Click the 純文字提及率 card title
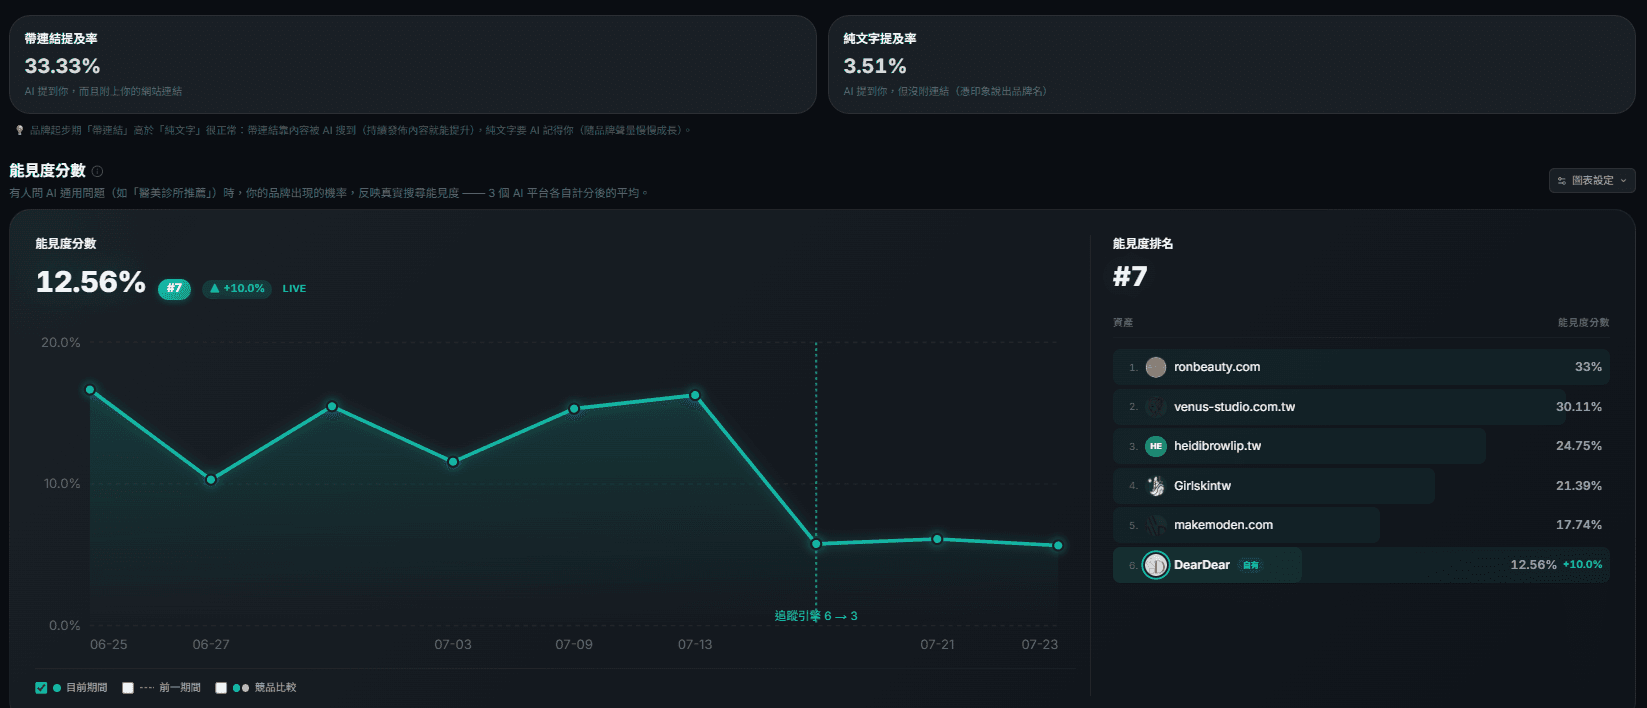This screenshot has height=708, width=1647. [x=880, y=39]
